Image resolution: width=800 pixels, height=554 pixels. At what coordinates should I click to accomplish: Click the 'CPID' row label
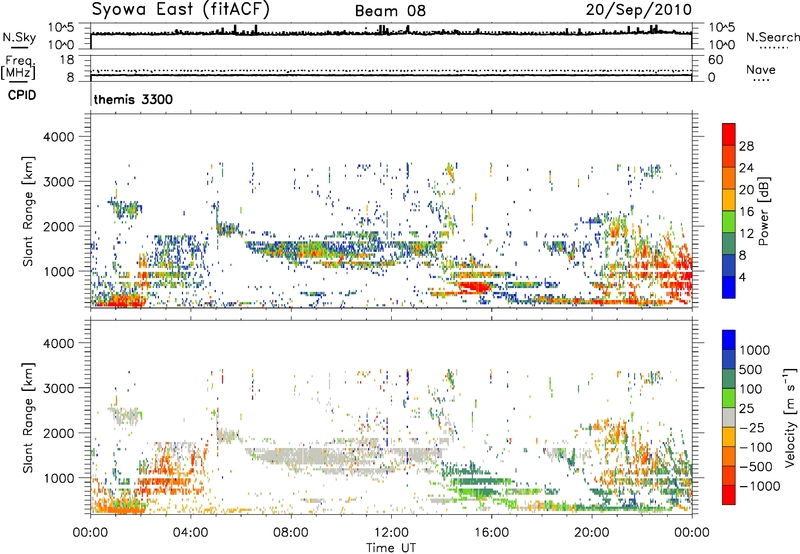pos(22,95)
